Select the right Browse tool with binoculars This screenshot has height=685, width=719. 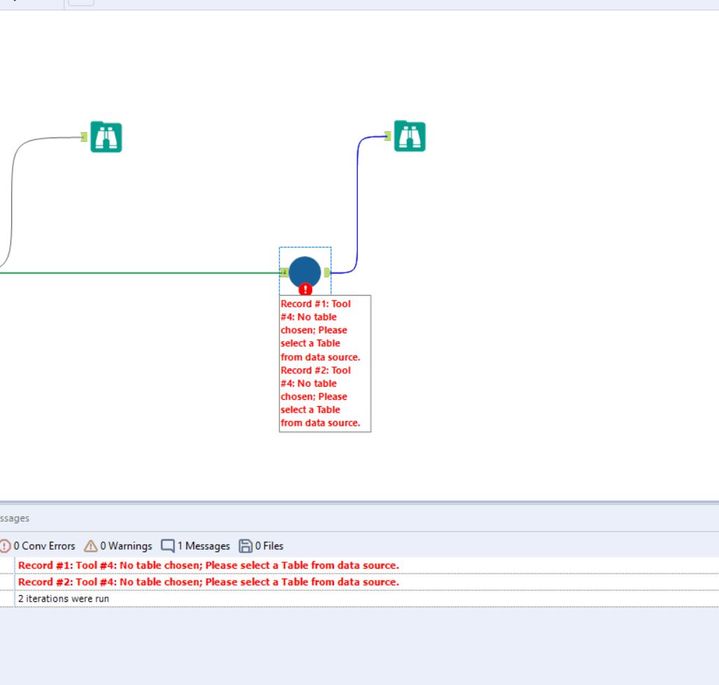tap(409, 136)
